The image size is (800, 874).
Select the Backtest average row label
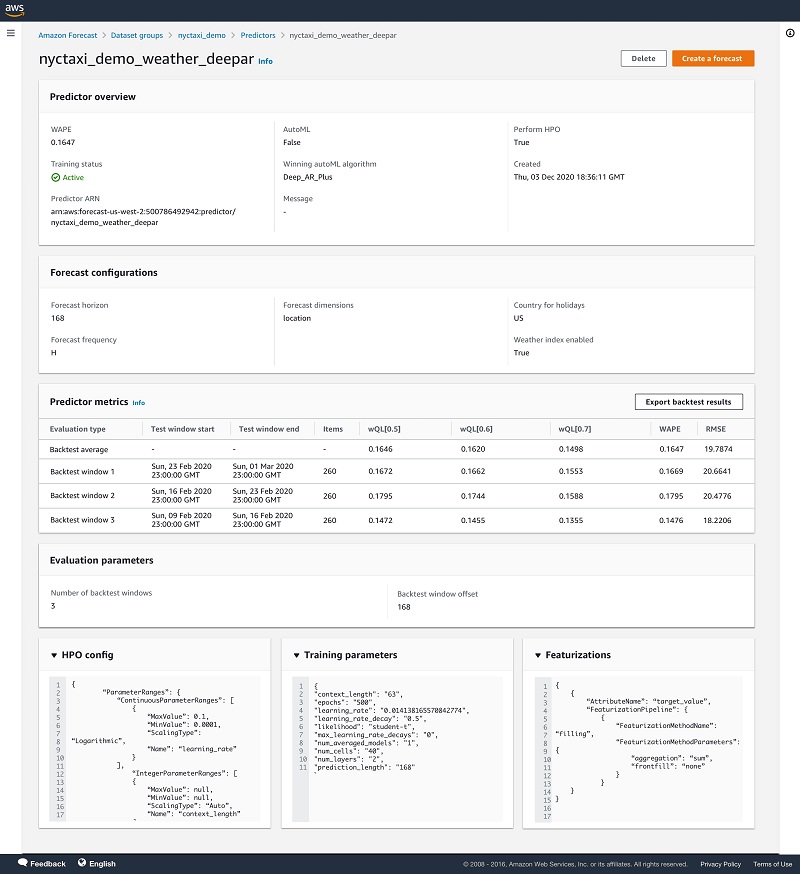tap(79, 449)
